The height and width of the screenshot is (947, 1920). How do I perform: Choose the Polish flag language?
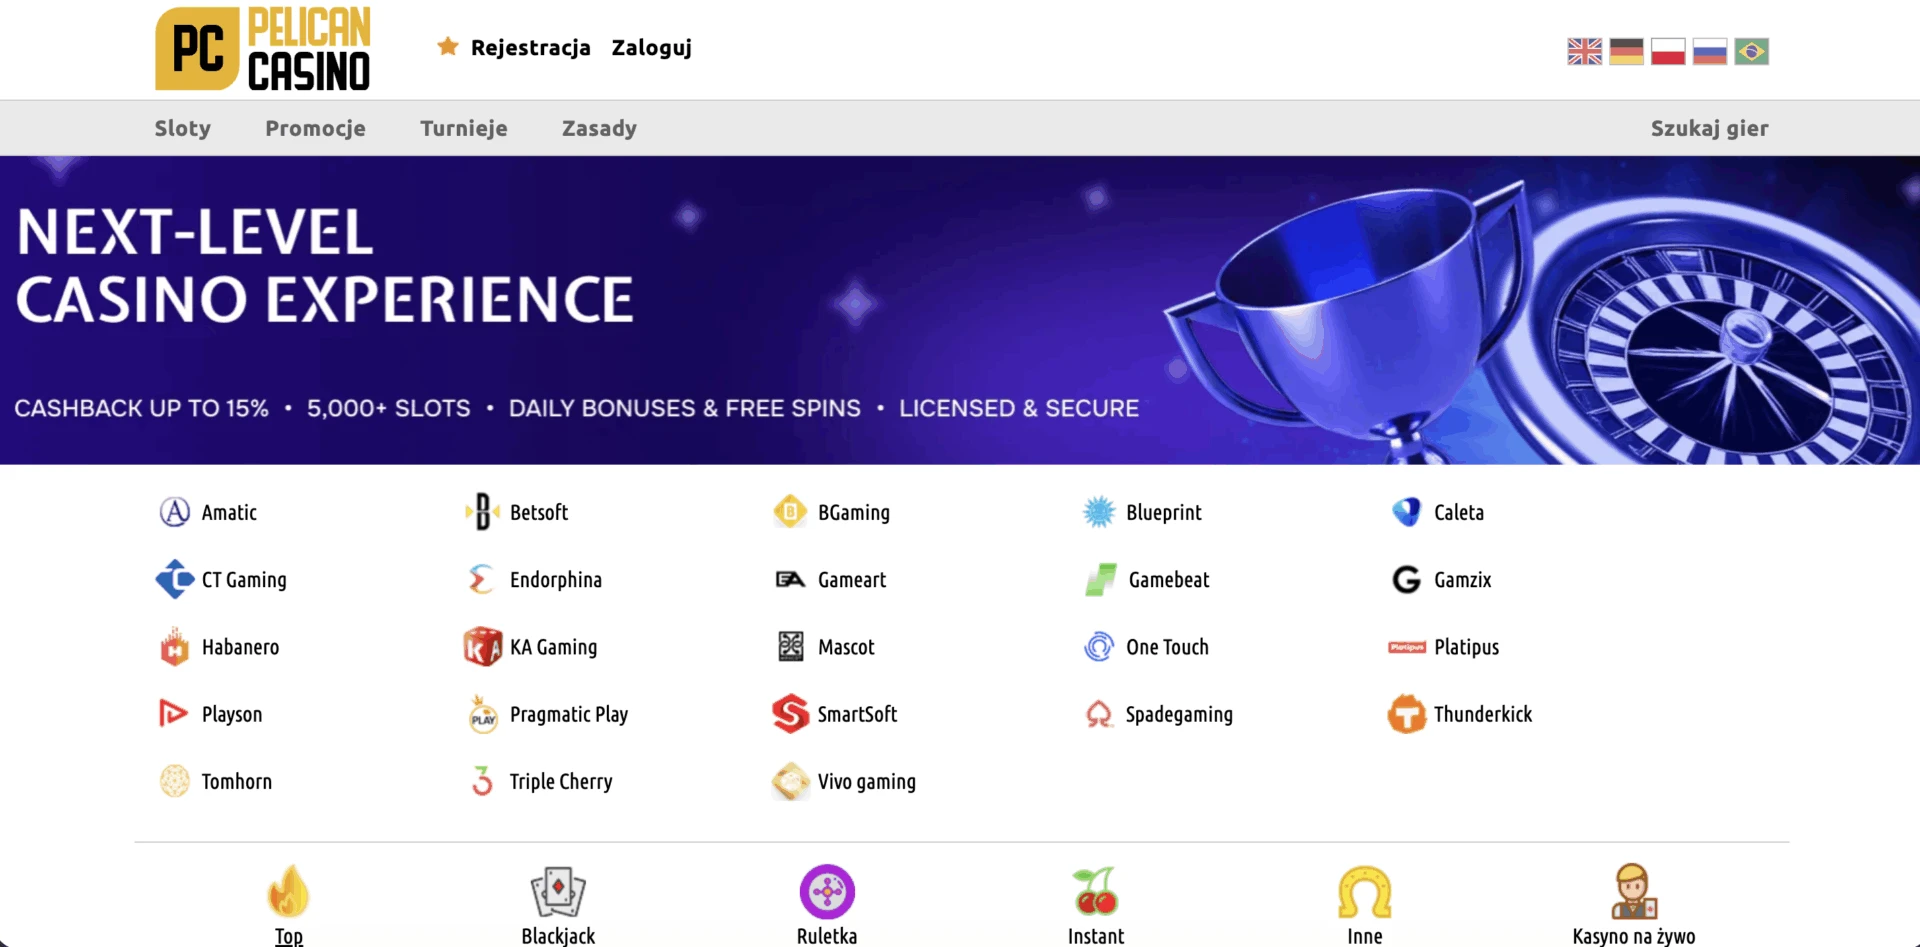click(1668, 51)
